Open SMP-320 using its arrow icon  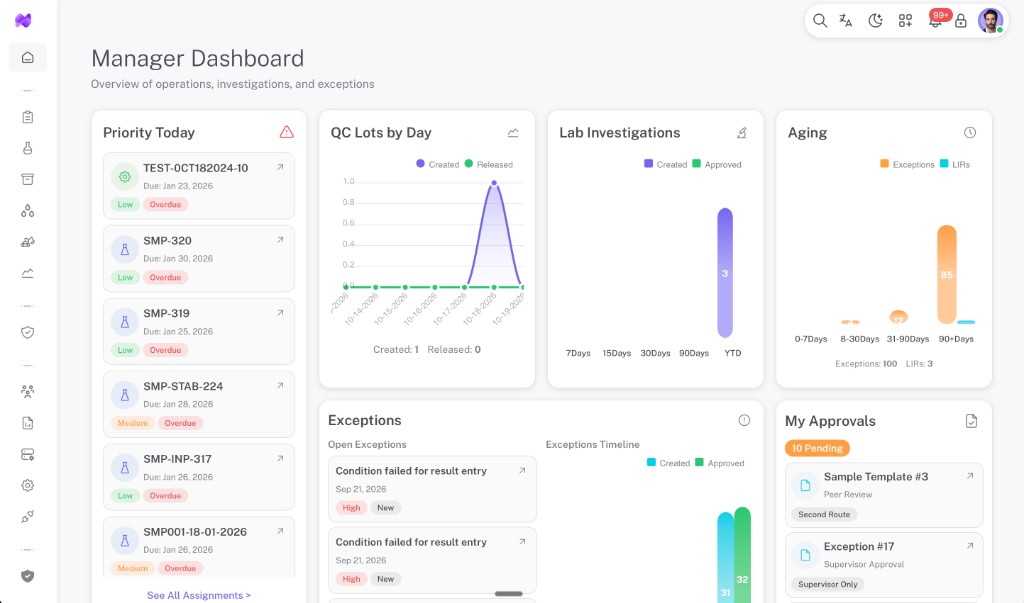coord(280,240)
